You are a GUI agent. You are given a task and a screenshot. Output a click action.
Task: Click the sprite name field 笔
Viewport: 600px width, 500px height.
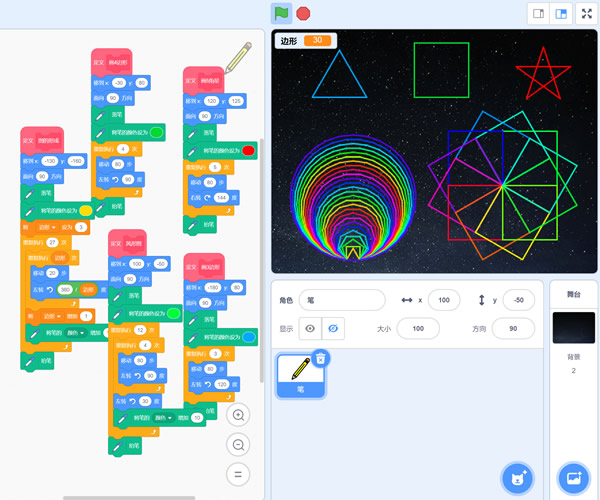pos(342,300)
